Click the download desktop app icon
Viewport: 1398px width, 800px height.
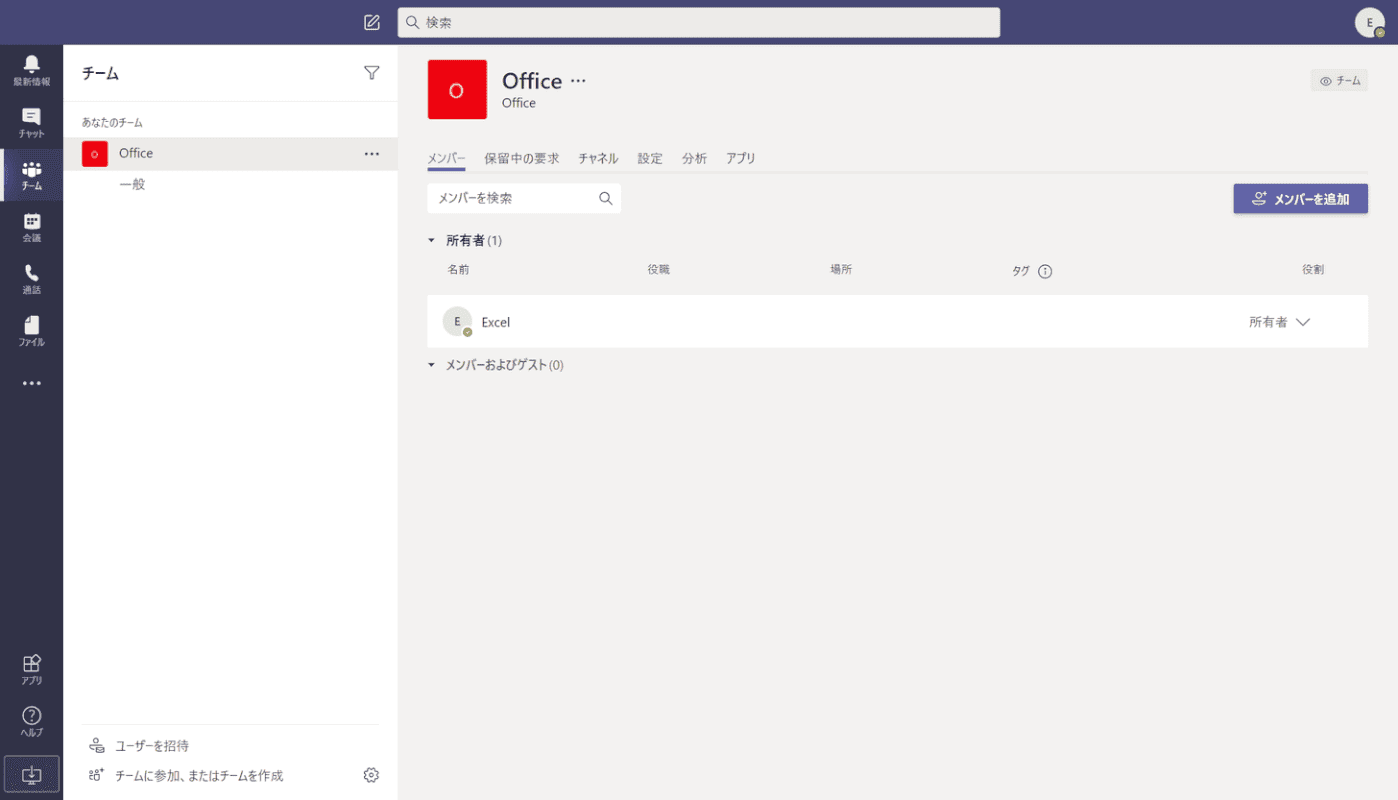31,774
